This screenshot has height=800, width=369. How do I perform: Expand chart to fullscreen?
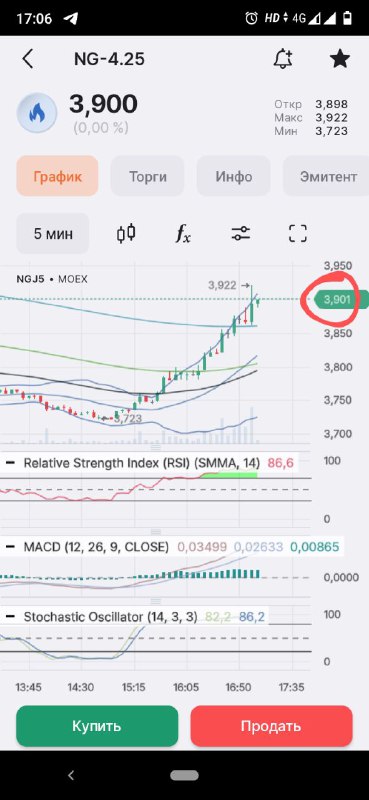[298, 234]
